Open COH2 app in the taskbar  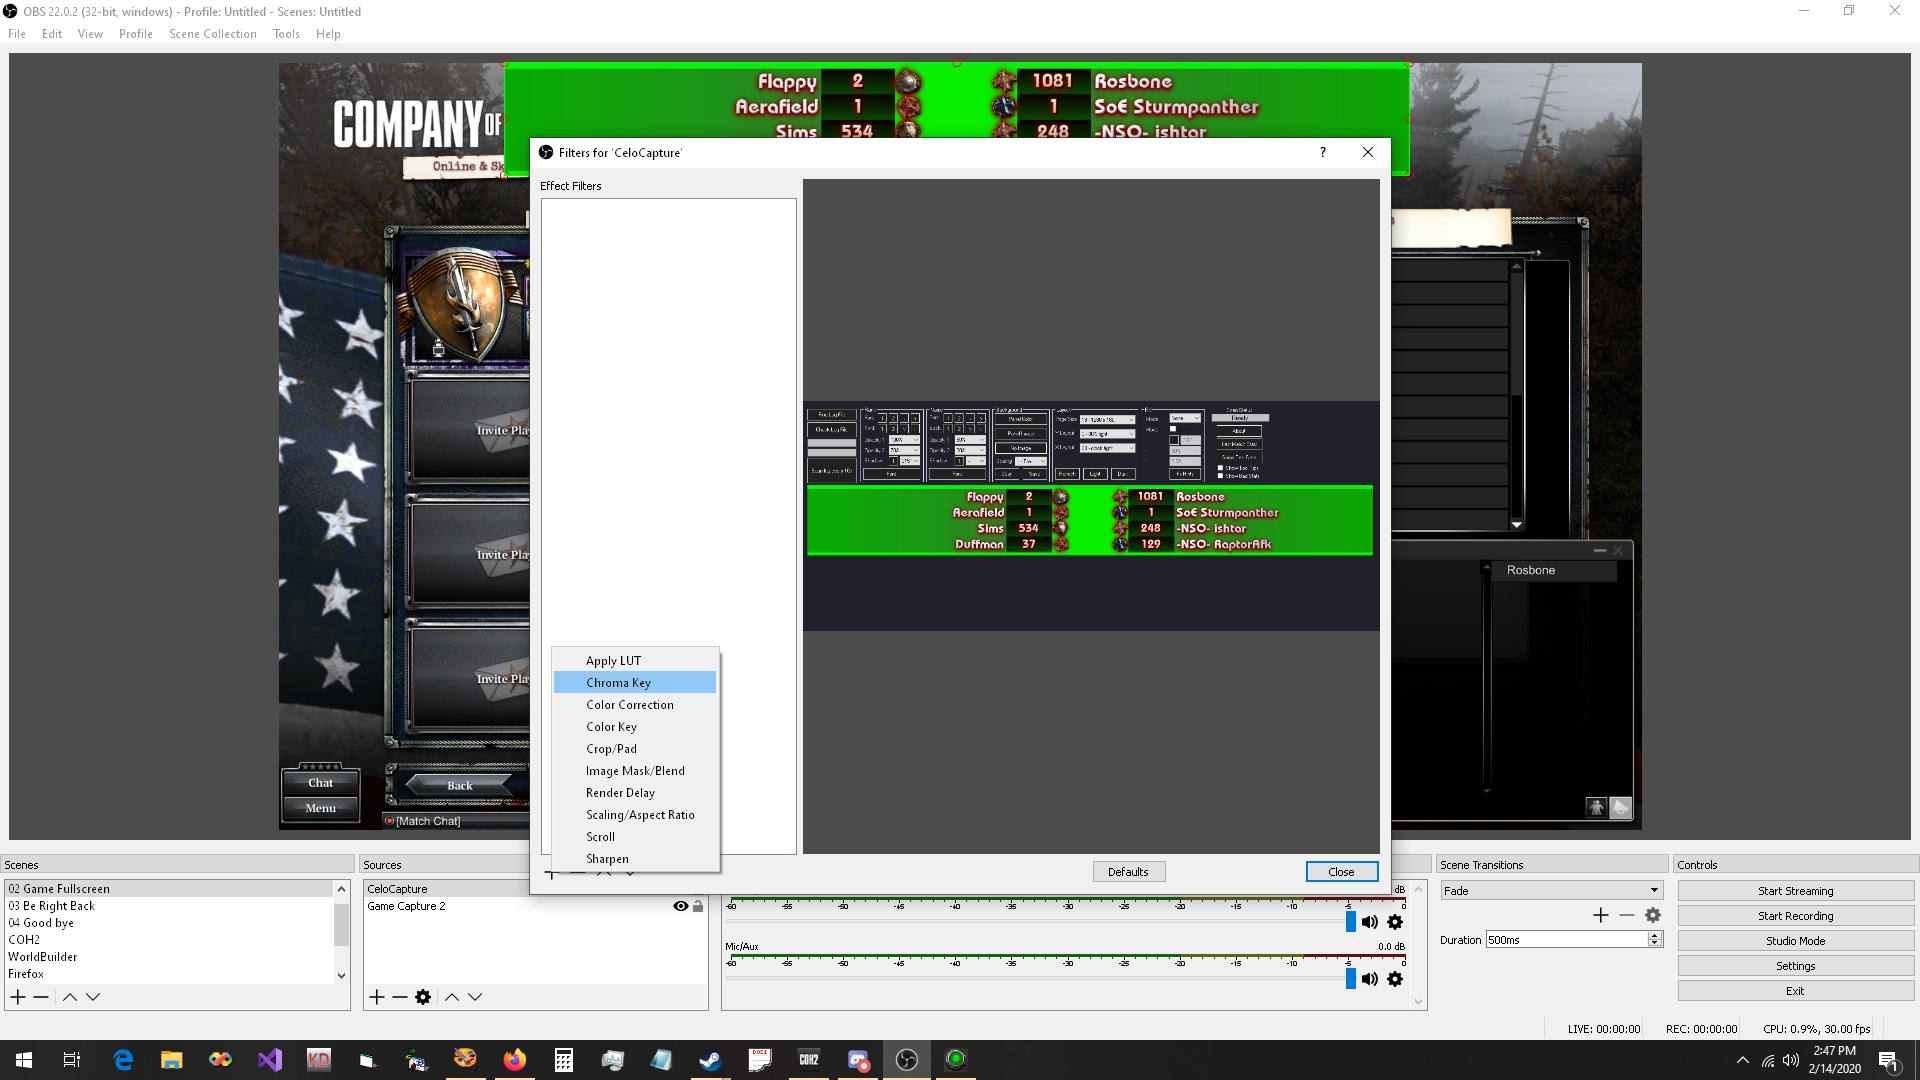pos(808,1060)
